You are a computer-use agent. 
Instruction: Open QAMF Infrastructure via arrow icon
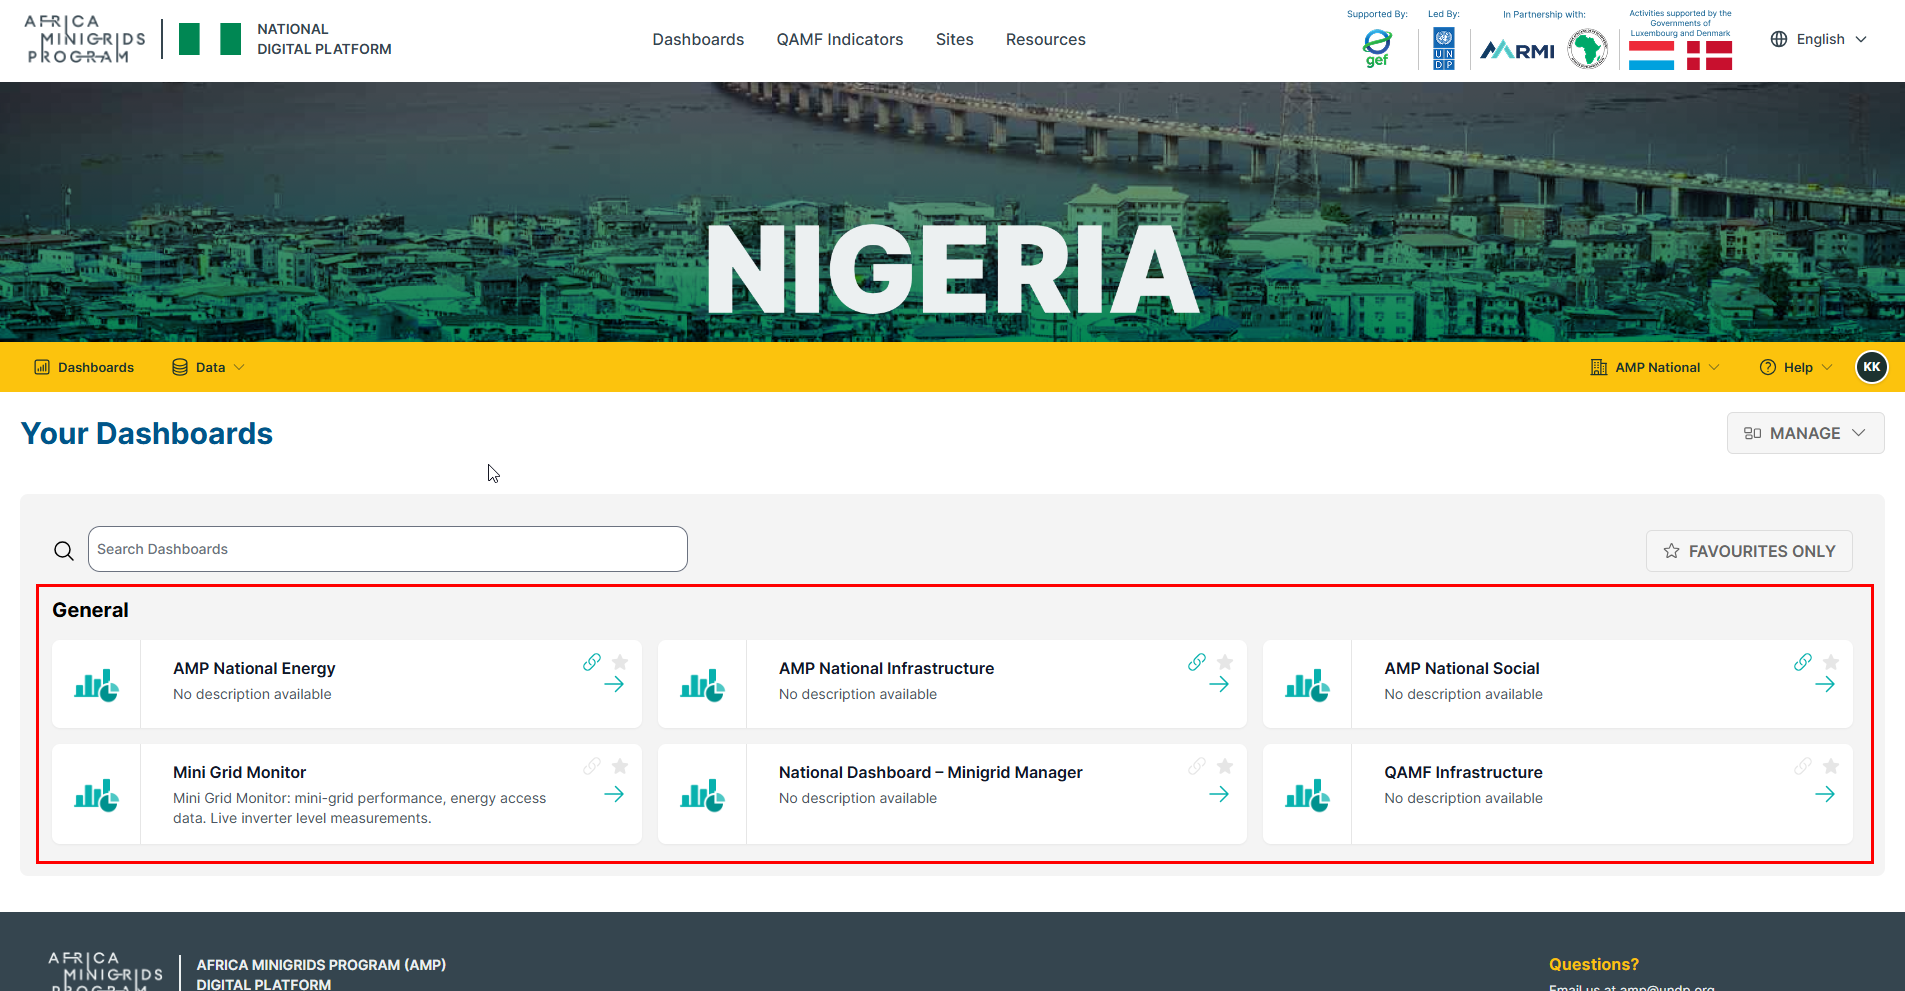[1825, 794]
